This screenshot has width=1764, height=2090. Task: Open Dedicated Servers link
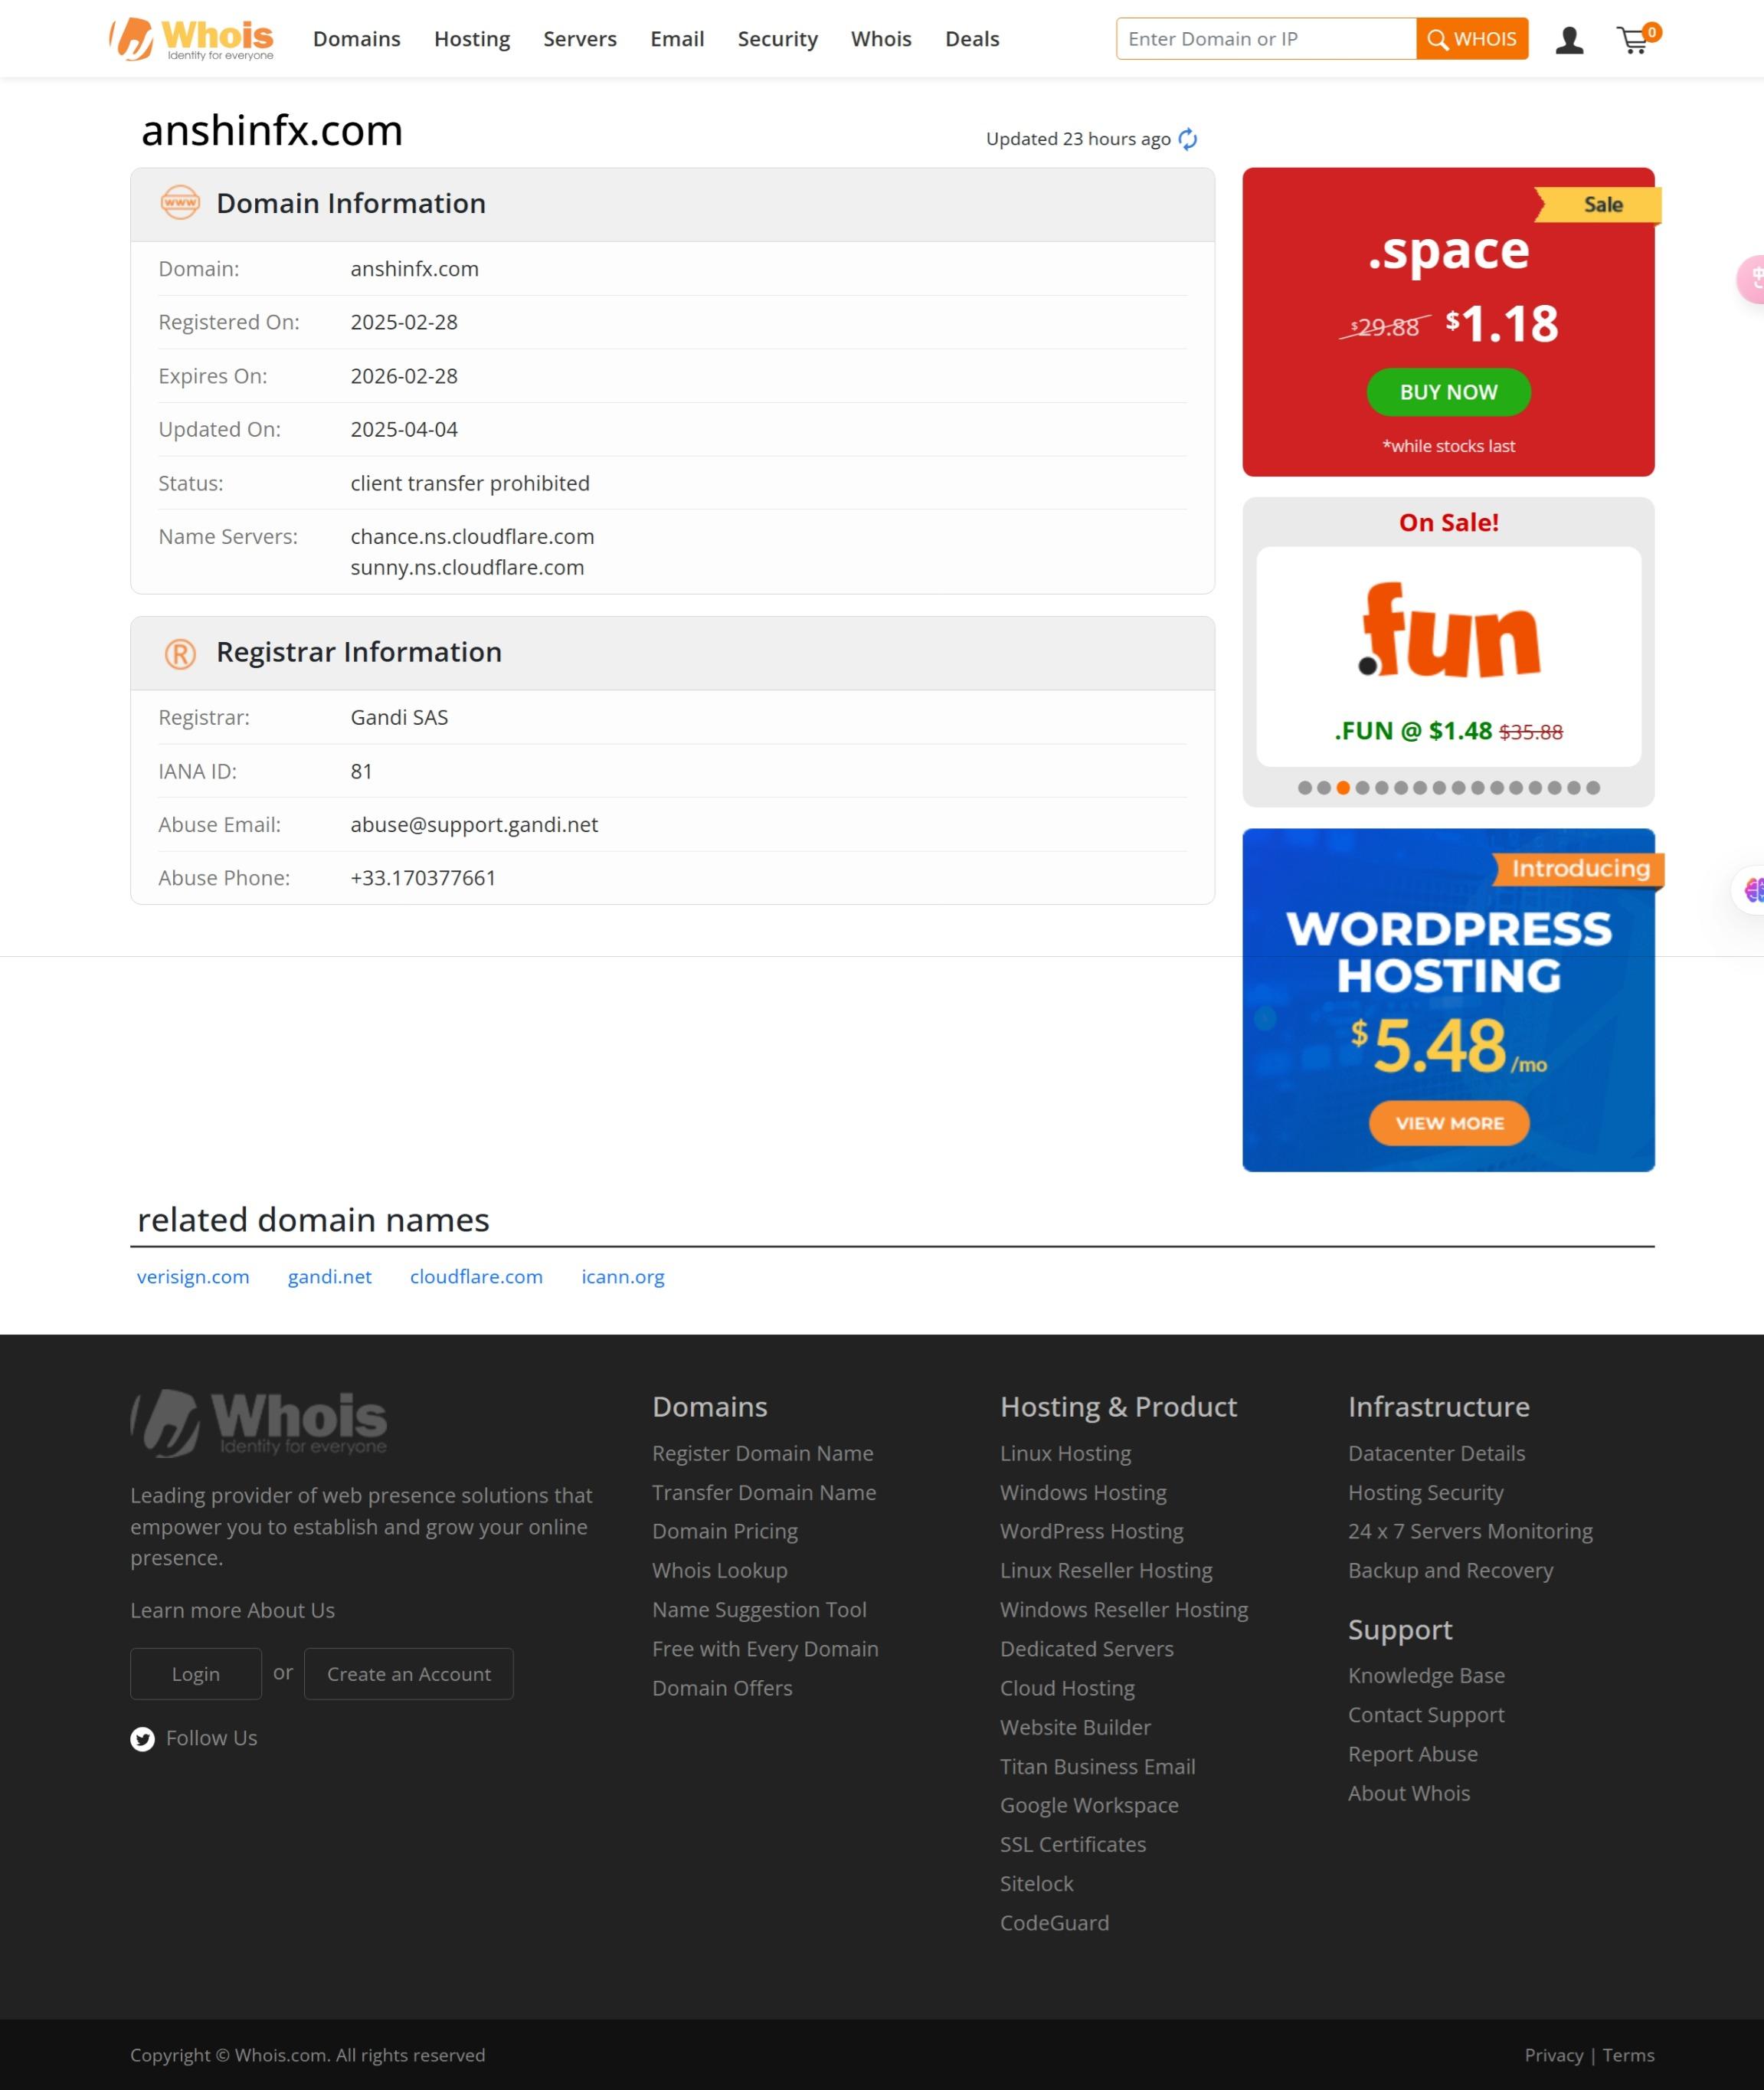pos(1087,1649)
